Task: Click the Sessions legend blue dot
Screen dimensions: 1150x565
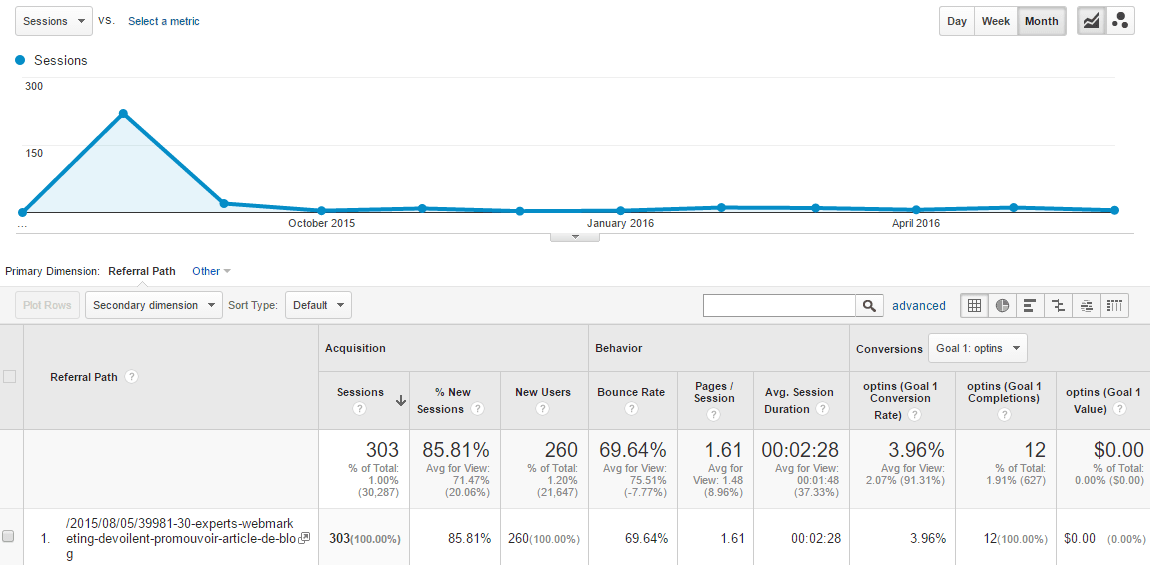Action: [x=21, y=60]
